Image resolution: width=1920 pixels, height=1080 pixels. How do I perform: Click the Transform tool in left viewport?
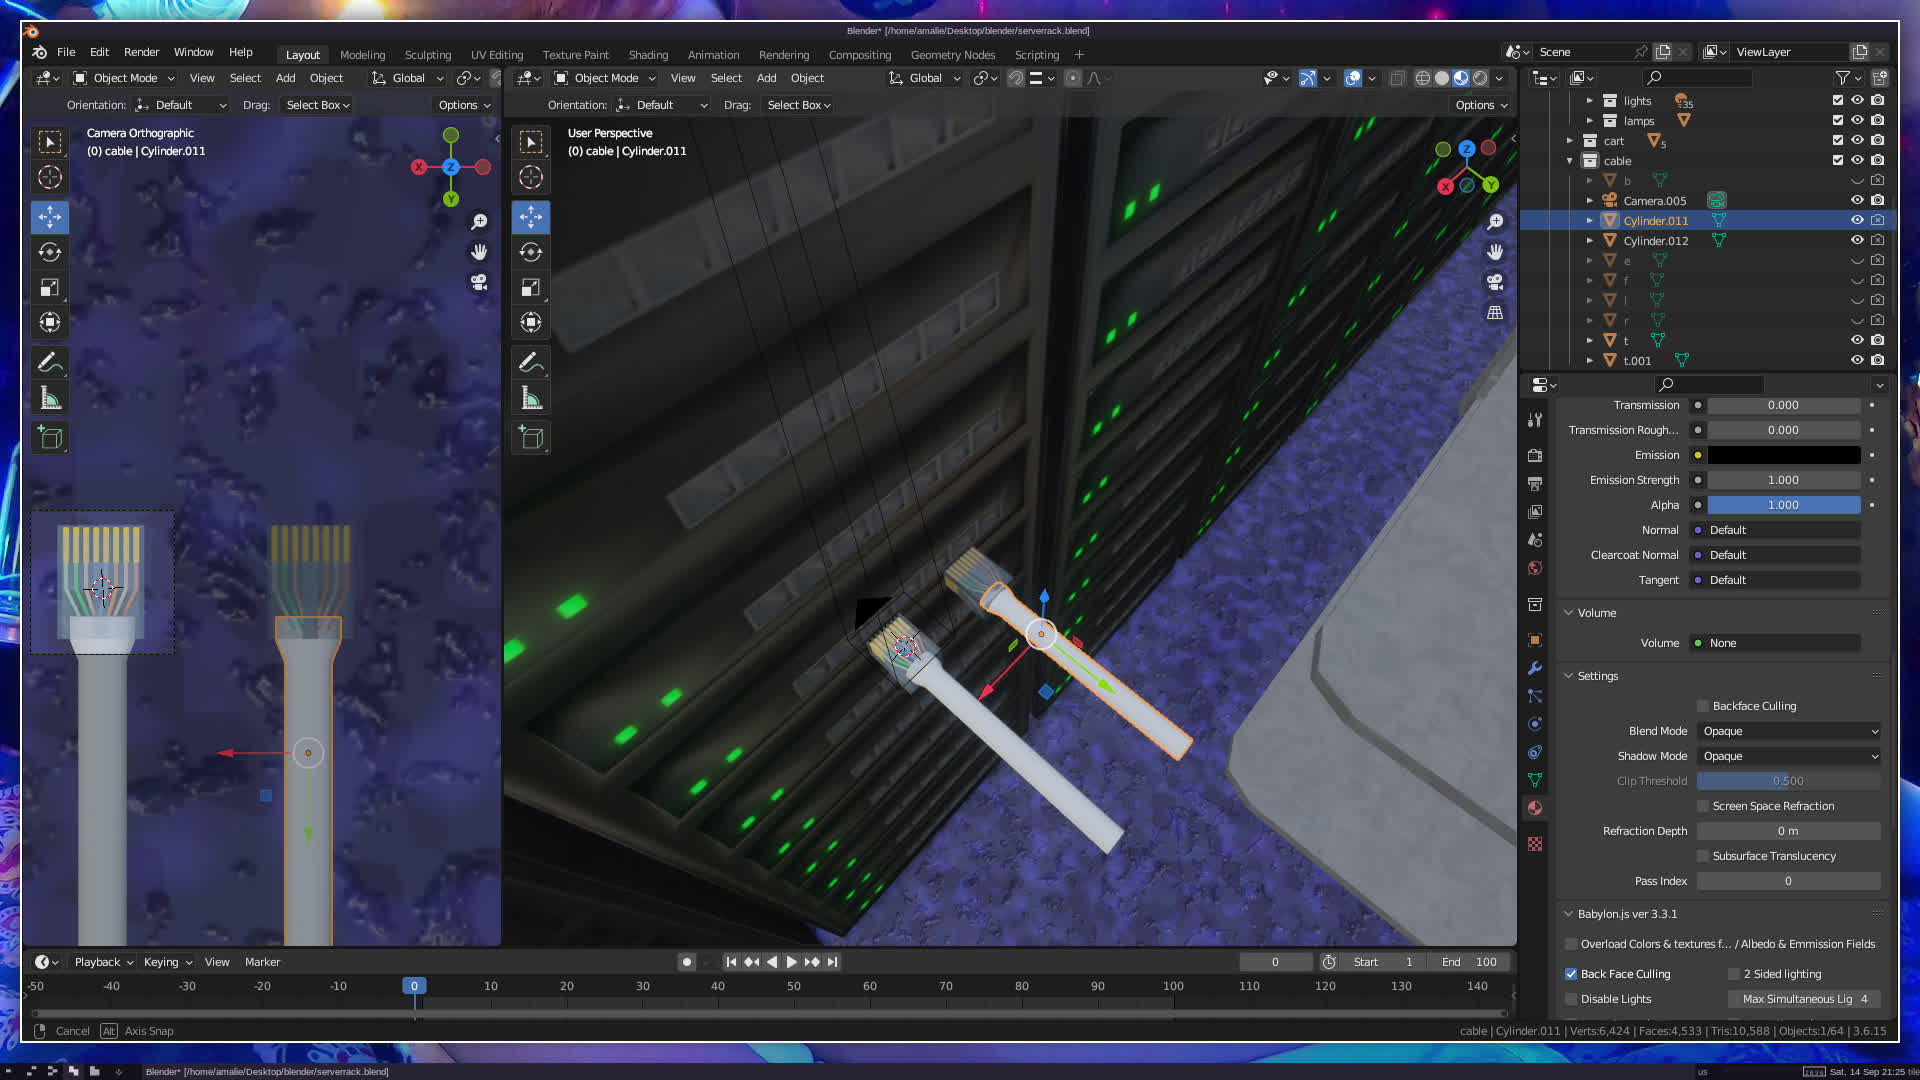tap(50, 322)
